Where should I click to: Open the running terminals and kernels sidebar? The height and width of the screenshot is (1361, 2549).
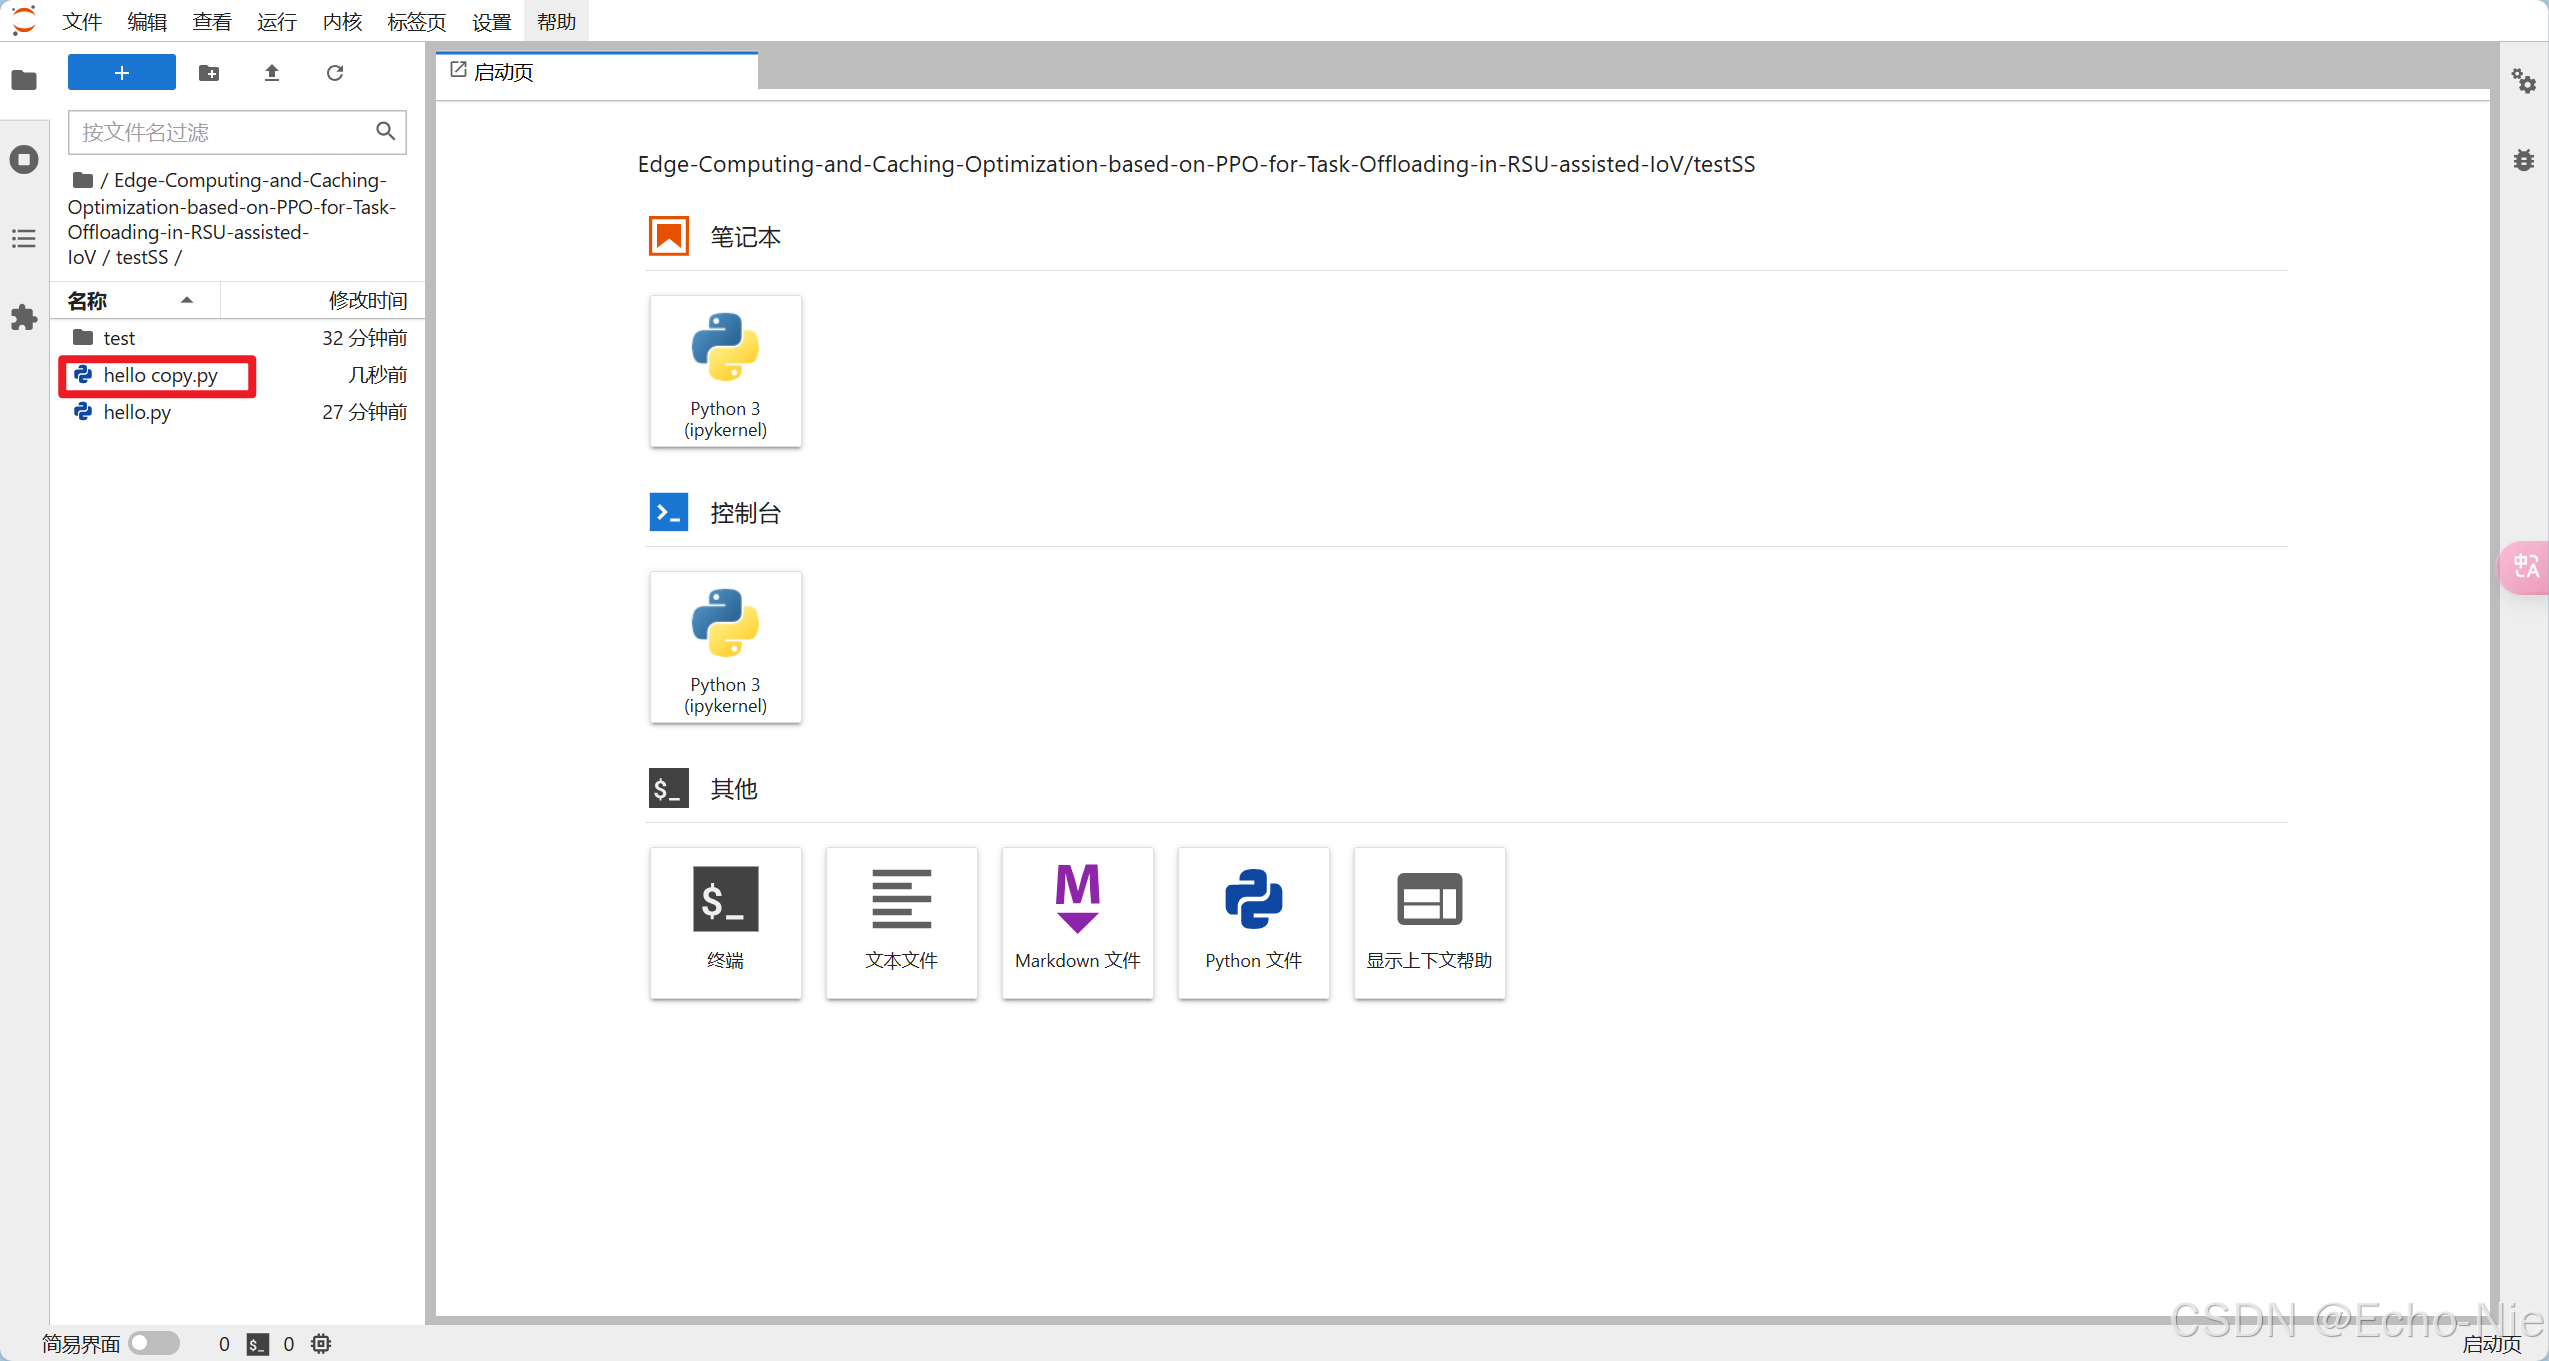tap(24, 160)
